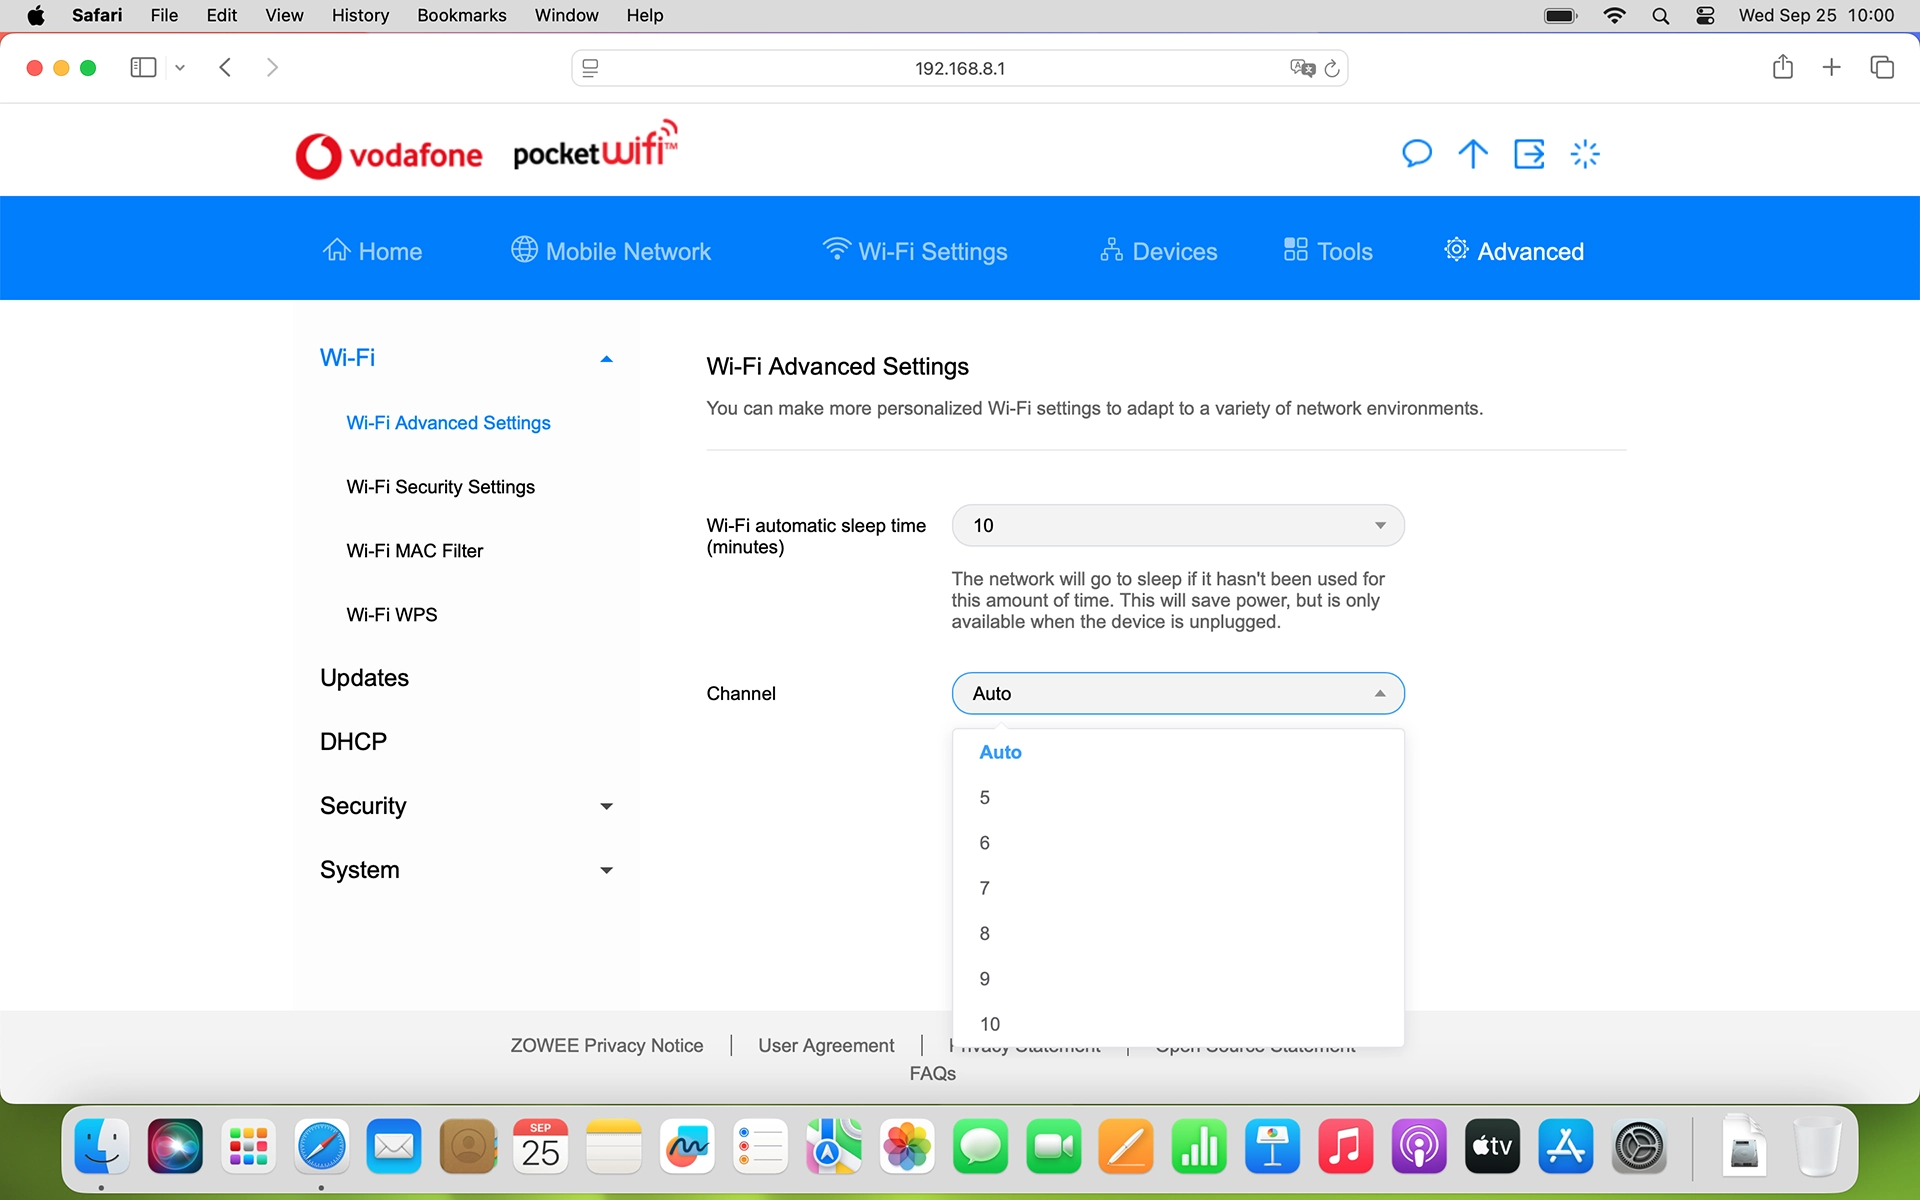
Task: Select channel 7 from the list
Action: 985,888
